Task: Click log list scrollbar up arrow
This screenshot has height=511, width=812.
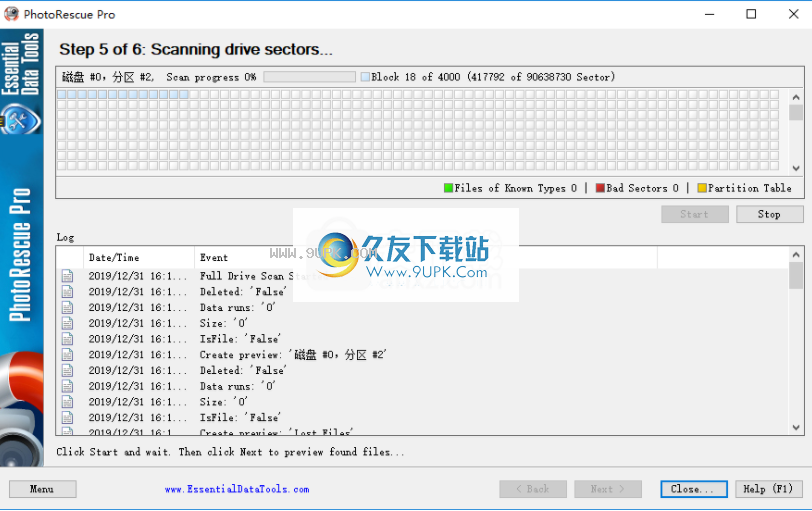Action: click(796, 254)
